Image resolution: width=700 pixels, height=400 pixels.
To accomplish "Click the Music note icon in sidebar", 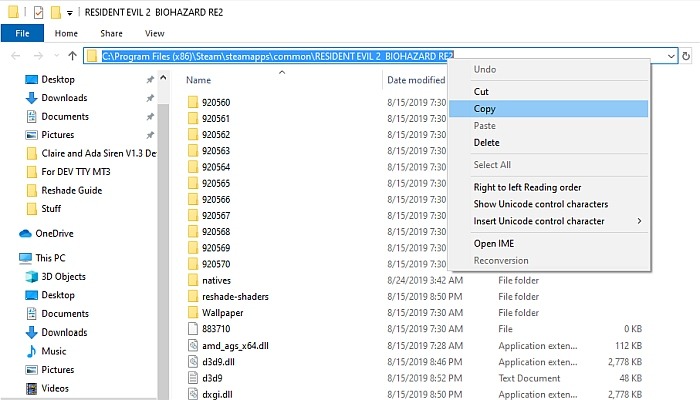I will (x=31, y=351).
